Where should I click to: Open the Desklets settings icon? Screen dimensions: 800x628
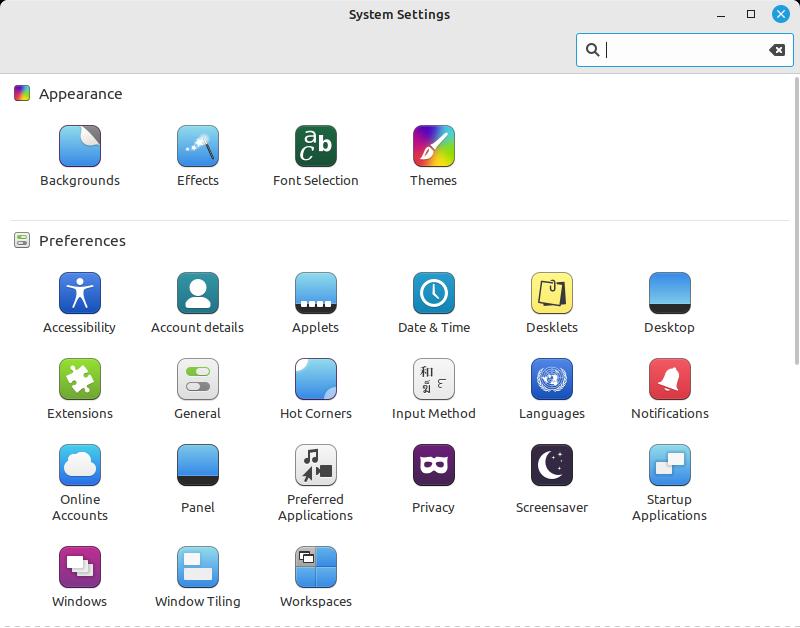552,293
